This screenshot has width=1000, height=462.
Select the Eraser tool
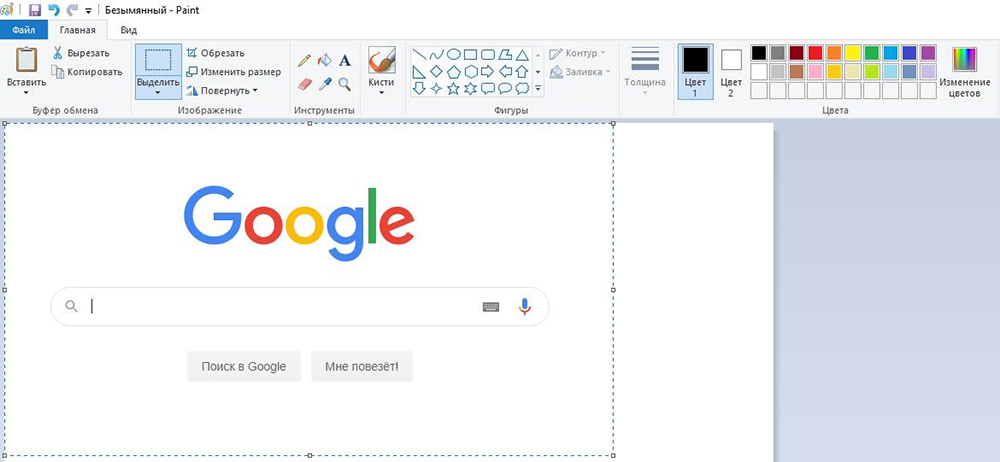coord(305,84)
